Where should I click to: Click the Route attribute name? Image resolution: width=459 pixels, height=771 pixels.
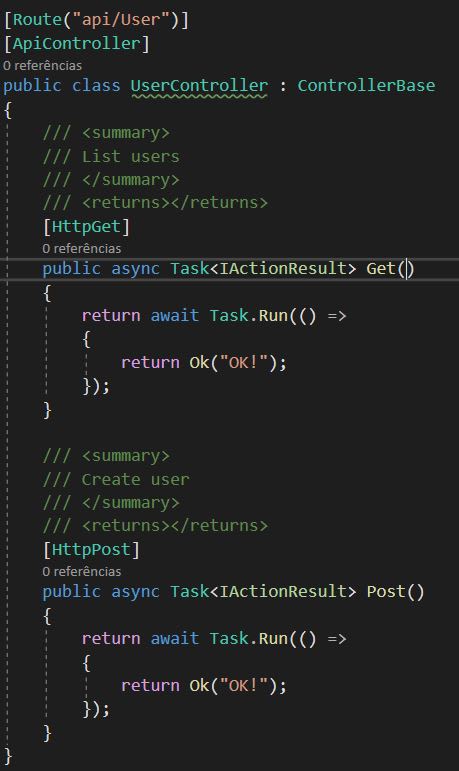(37, 20)
